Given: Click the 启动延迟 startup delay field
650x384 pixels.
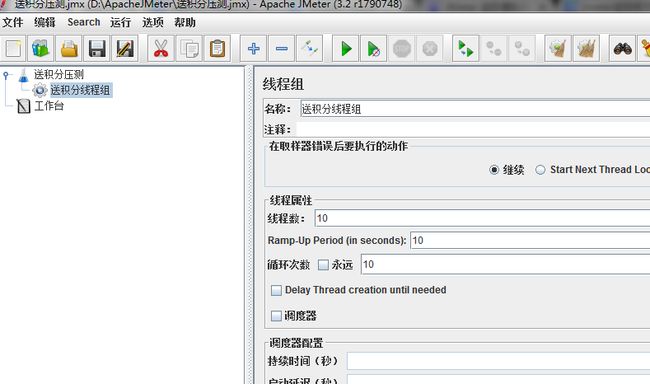Looking at the screenshot, I should (x=498, y=379).
